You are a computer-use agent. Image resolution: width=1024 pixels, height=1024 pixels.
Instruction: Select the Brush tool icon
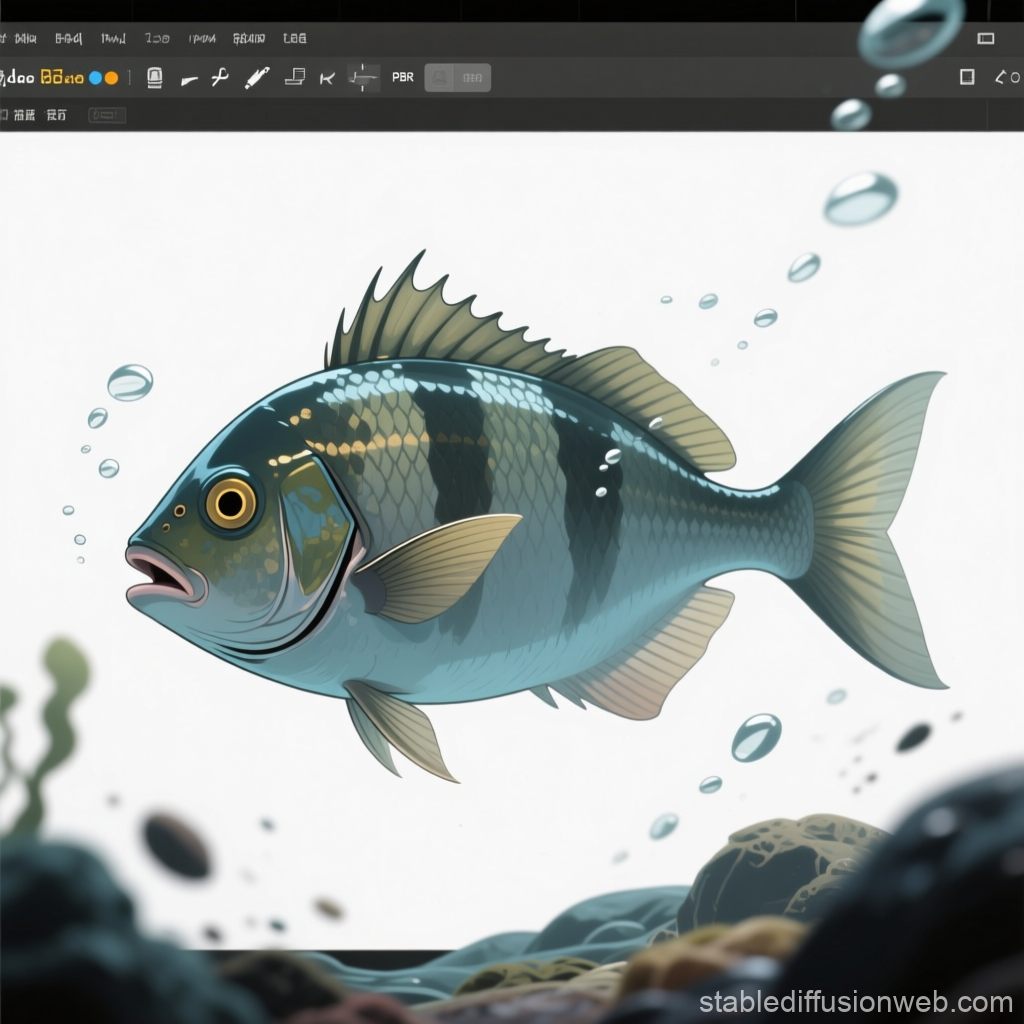(258, 77)
